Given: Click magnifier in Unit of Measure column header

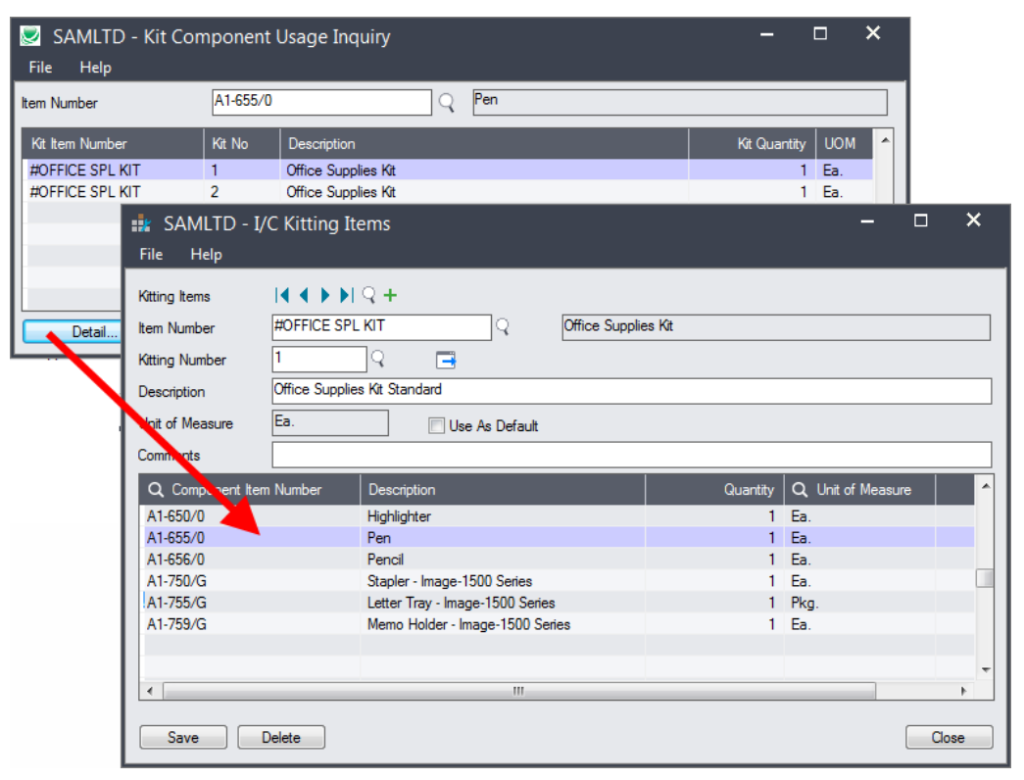Looking at the screenshot, I should pyautogui.click(x=799, y=490).
